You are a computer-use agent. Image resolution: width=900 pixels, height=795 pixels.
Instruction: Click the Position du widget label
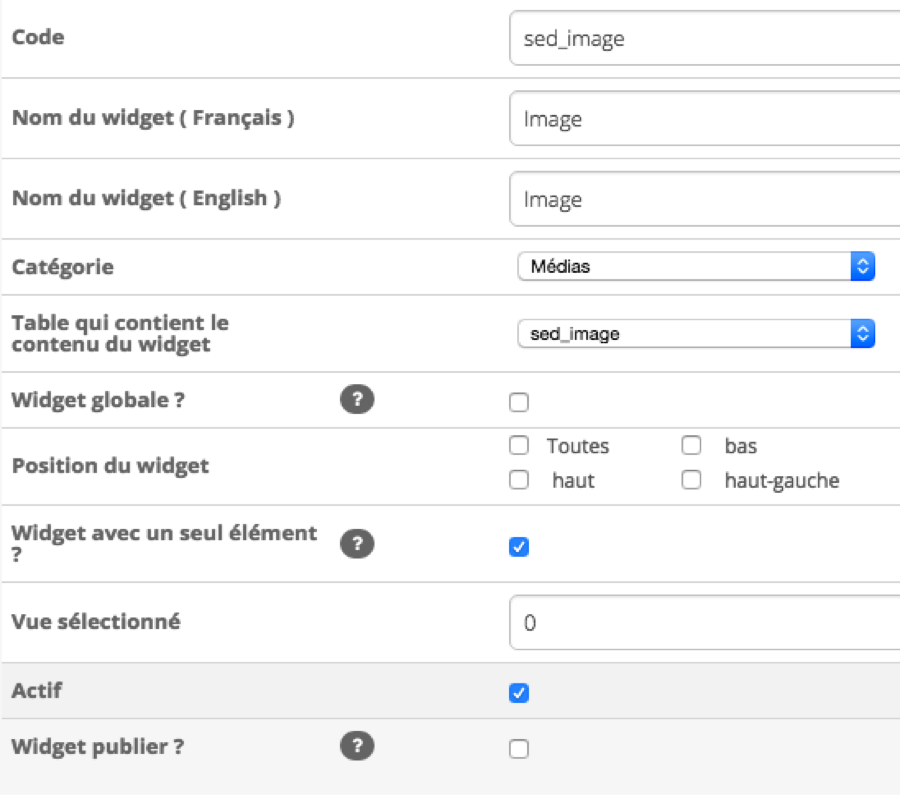click(110, 466)
